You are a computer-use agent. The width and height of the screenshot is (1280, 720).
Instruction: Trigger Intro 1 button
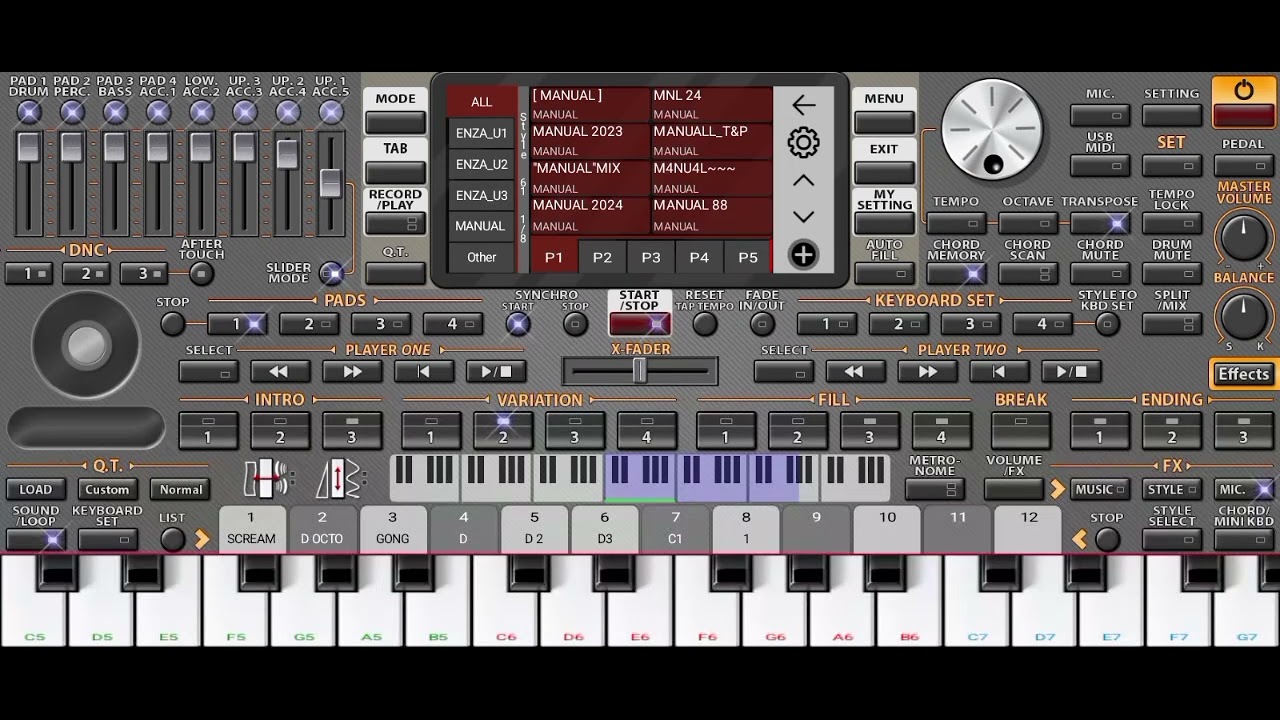tap(208, 430)
